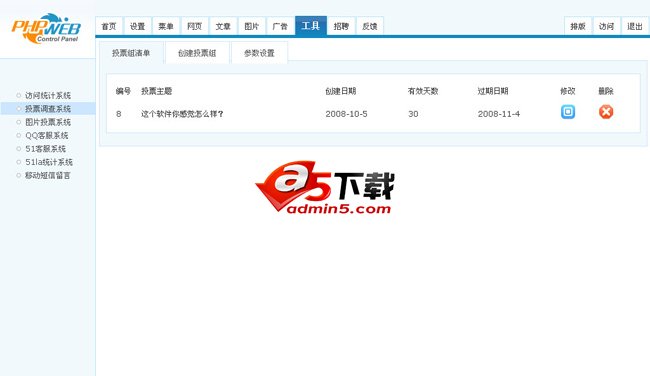650x376 pixels.
Task: Delete poll 8 with the red X icon
Action: [606, 112]
